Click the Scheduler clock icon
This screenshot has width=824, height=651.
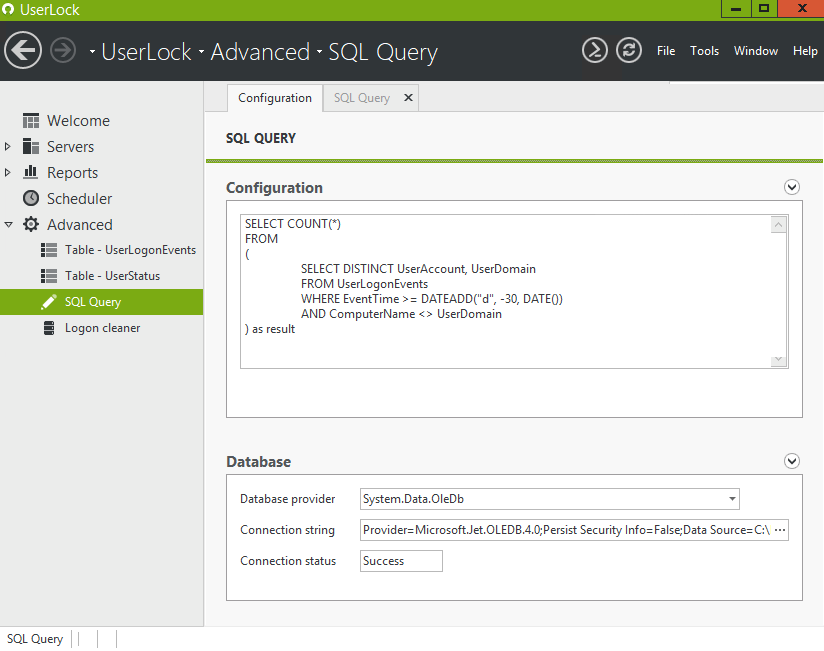(31, 198)
